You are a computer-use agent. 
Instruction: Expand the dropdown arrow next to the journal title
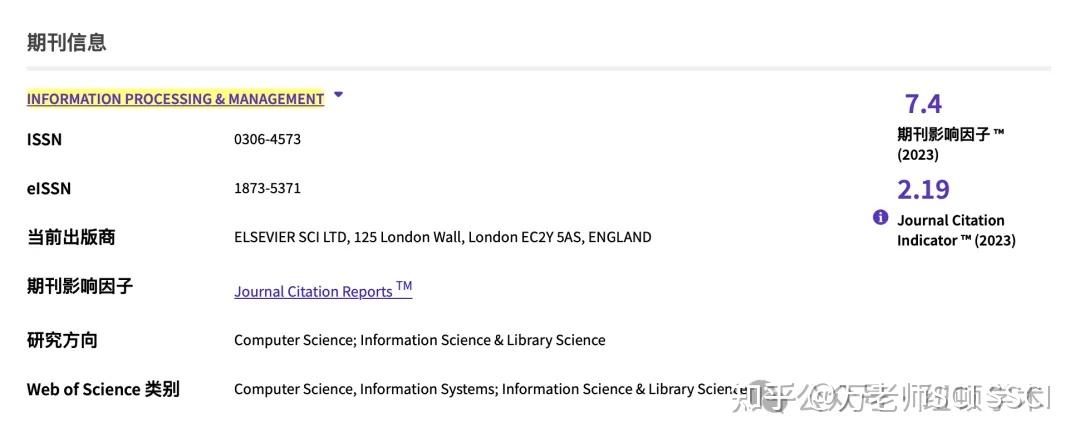[338, 95]
